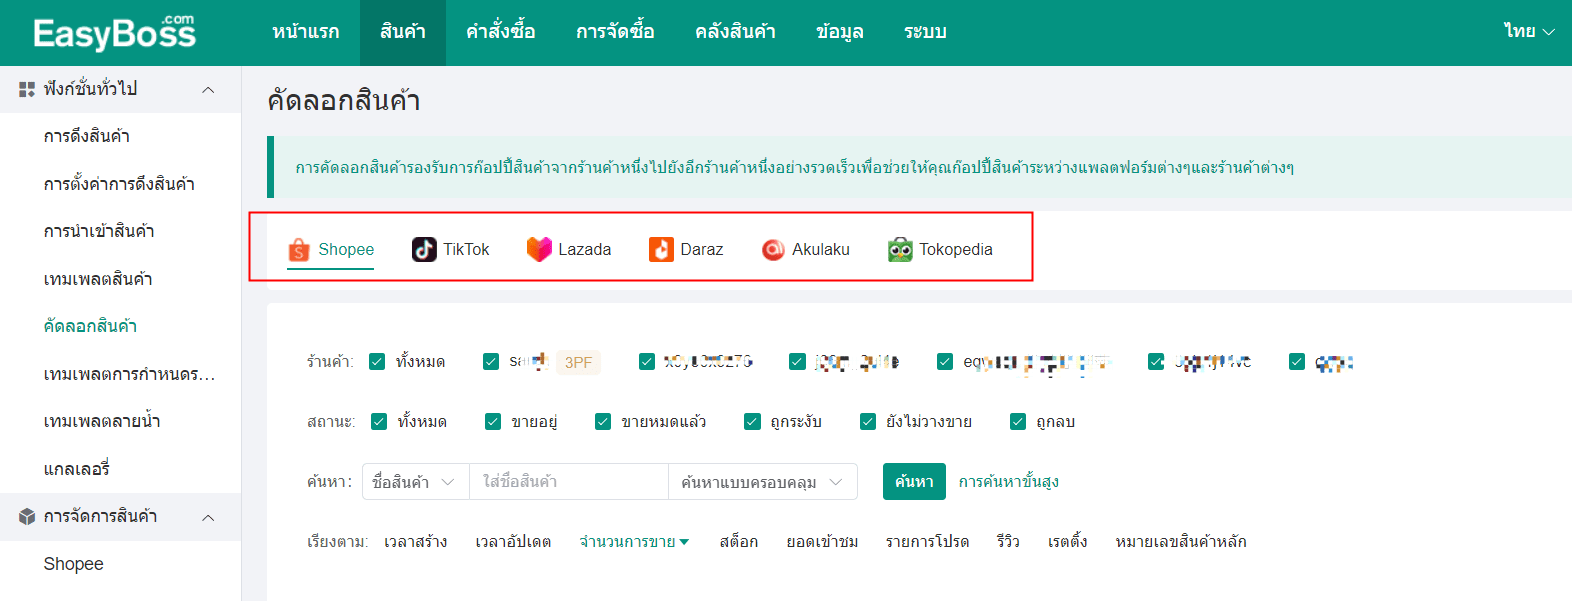Image resolution: width=1572 pixels, height=601 pixels.
Task: Switch to the Lazada platform tab
Action: point(569,249)
